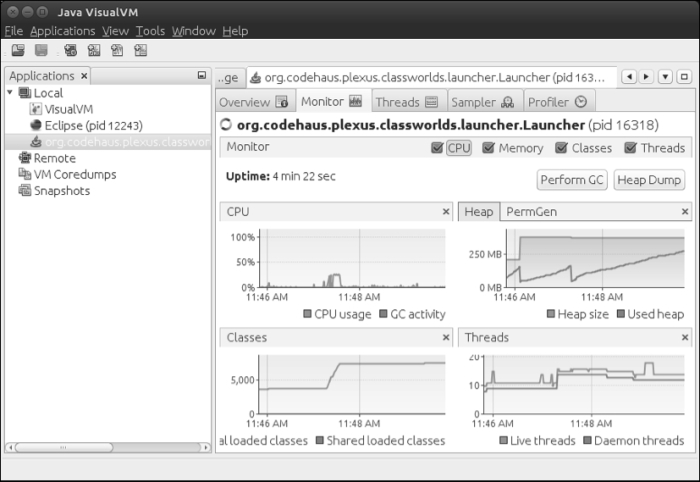Screen dimensions: 700x482
Task: Open the document list dropdown arrow
Action: click(665, 77)
